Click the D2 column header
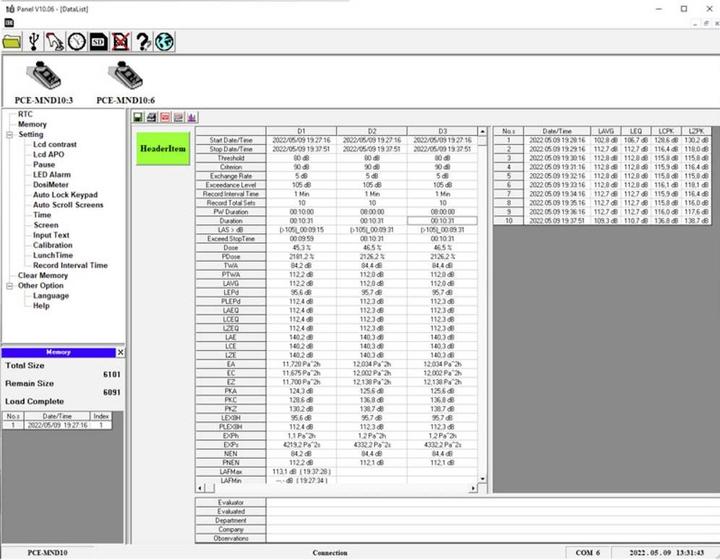The width and height of the screenshot is (720, 560). pyautogui.click(x=372, y=131)
